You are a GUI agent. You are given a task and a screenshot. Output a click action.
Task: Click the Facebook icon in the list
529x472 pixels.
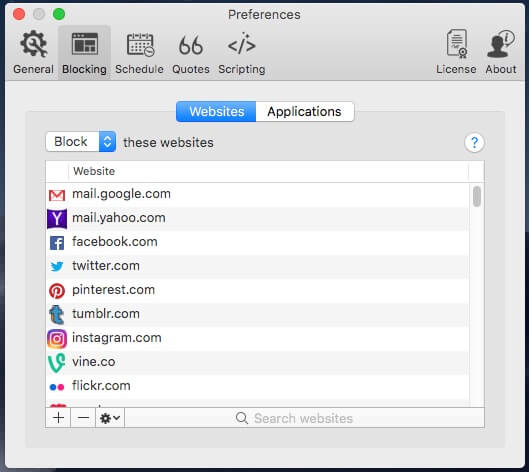(57, 243)
